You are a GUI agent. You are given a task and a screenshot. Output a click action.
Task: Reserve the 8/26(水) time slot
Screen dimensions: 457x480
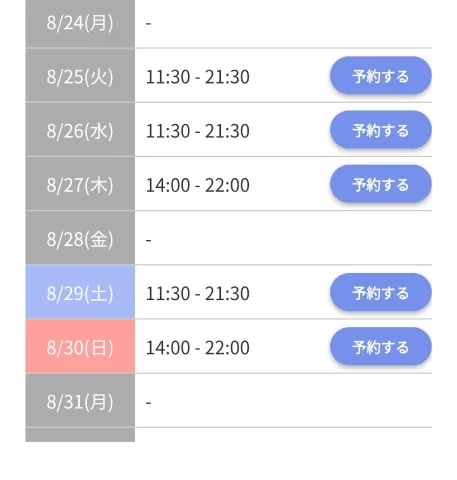(381, 130)
